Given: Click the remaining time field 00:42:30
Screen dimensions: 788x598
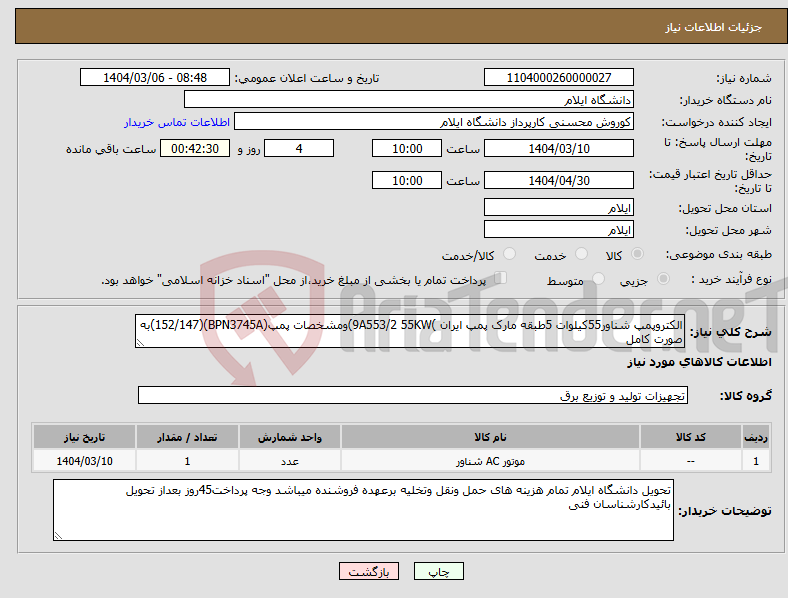Looking at the screenshot, I should click(x=195, y=148).
